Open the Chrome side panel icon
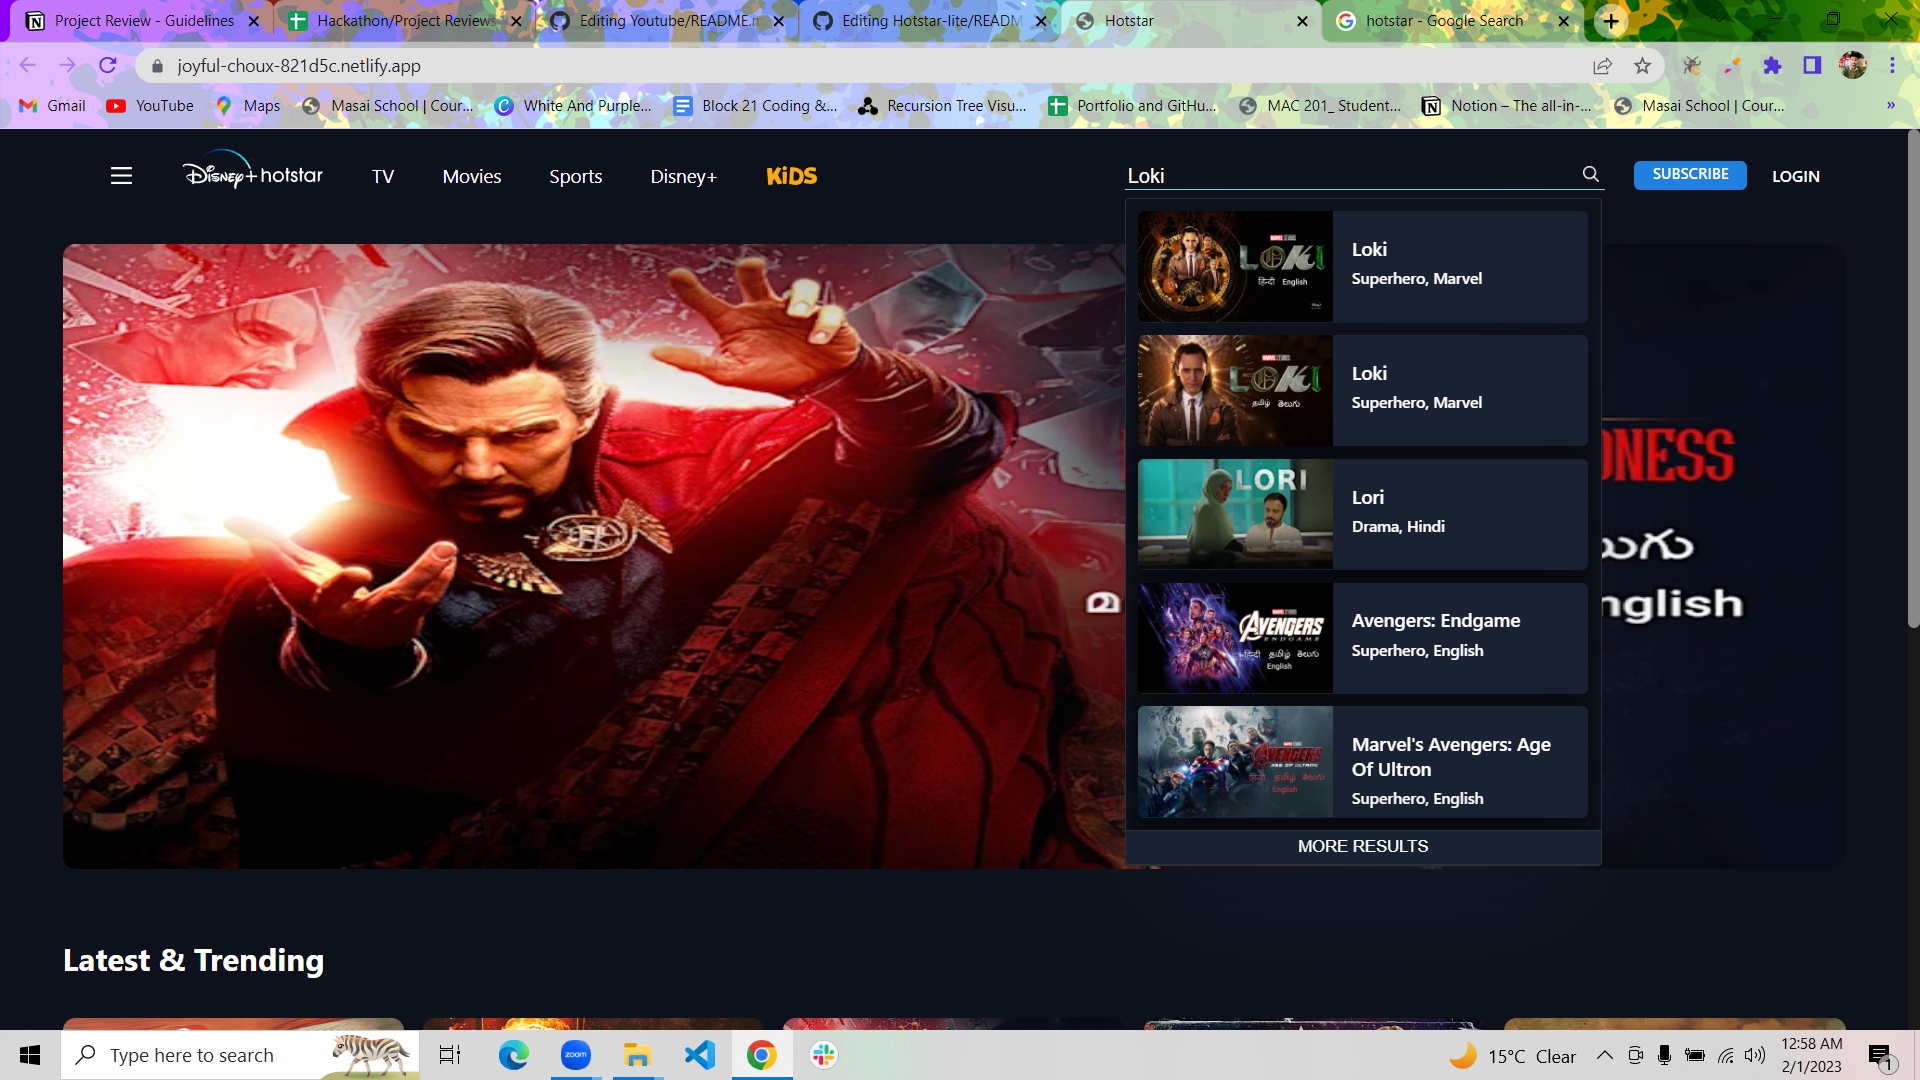This screenshot has height=1080, width=1920. 1812,66
